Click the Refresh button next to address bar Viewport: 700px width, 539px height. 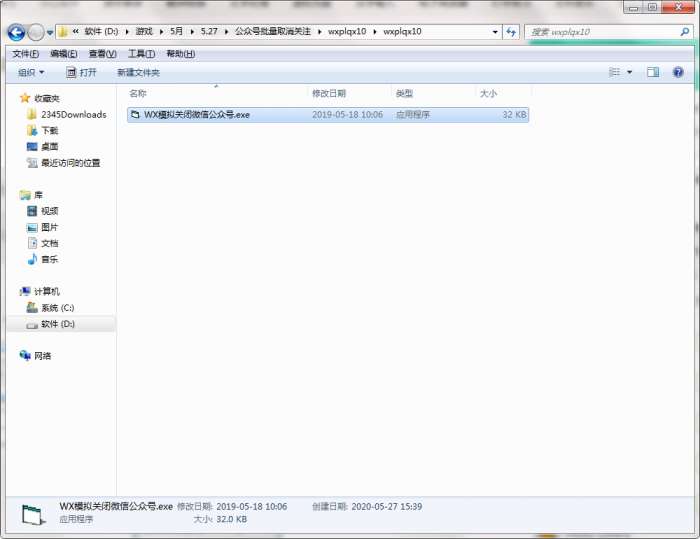coord(511,32)
